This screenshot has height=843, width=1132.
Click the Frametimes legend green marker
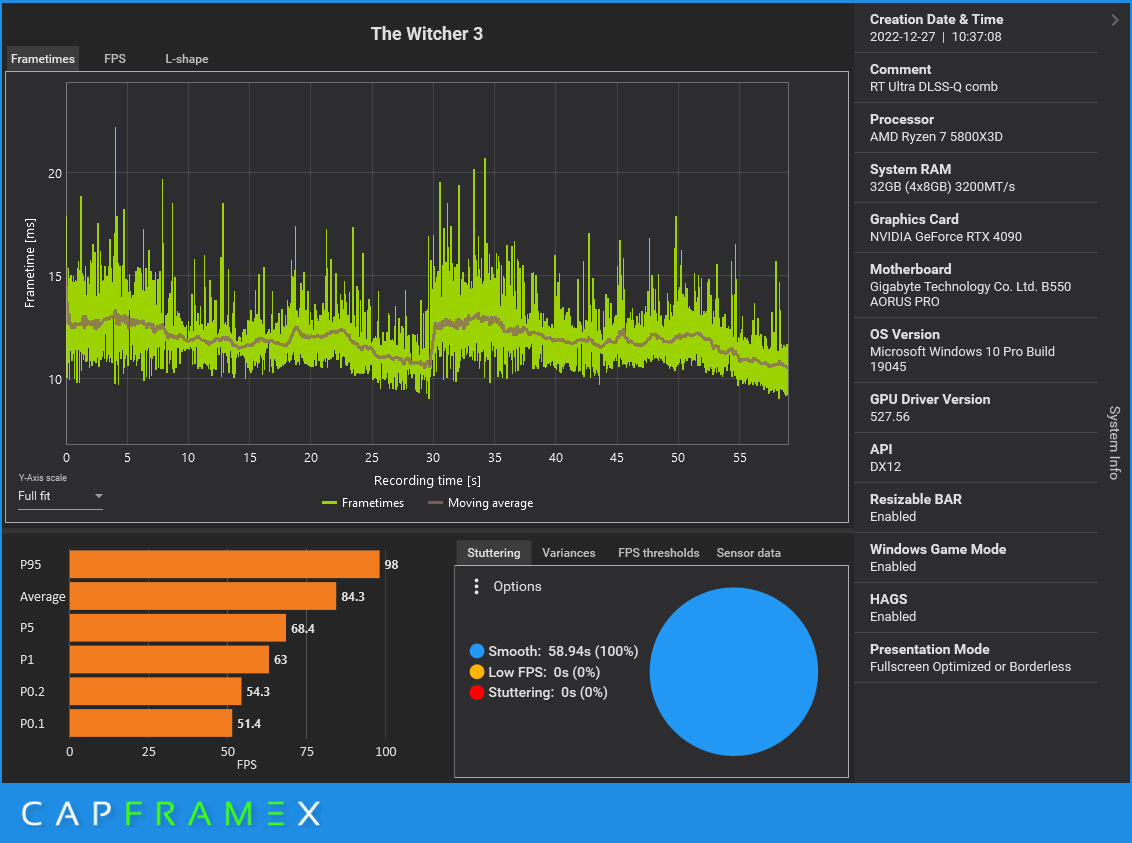tap(329, 503)
